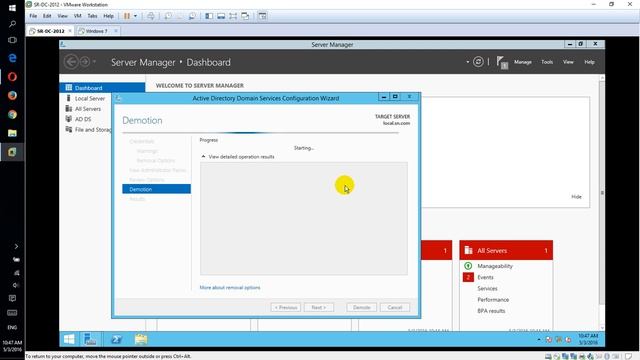Click Cancel in the demotion wizard
This screenshot has height=360, width=640.
pyautogui.click(x=395, y=307)
